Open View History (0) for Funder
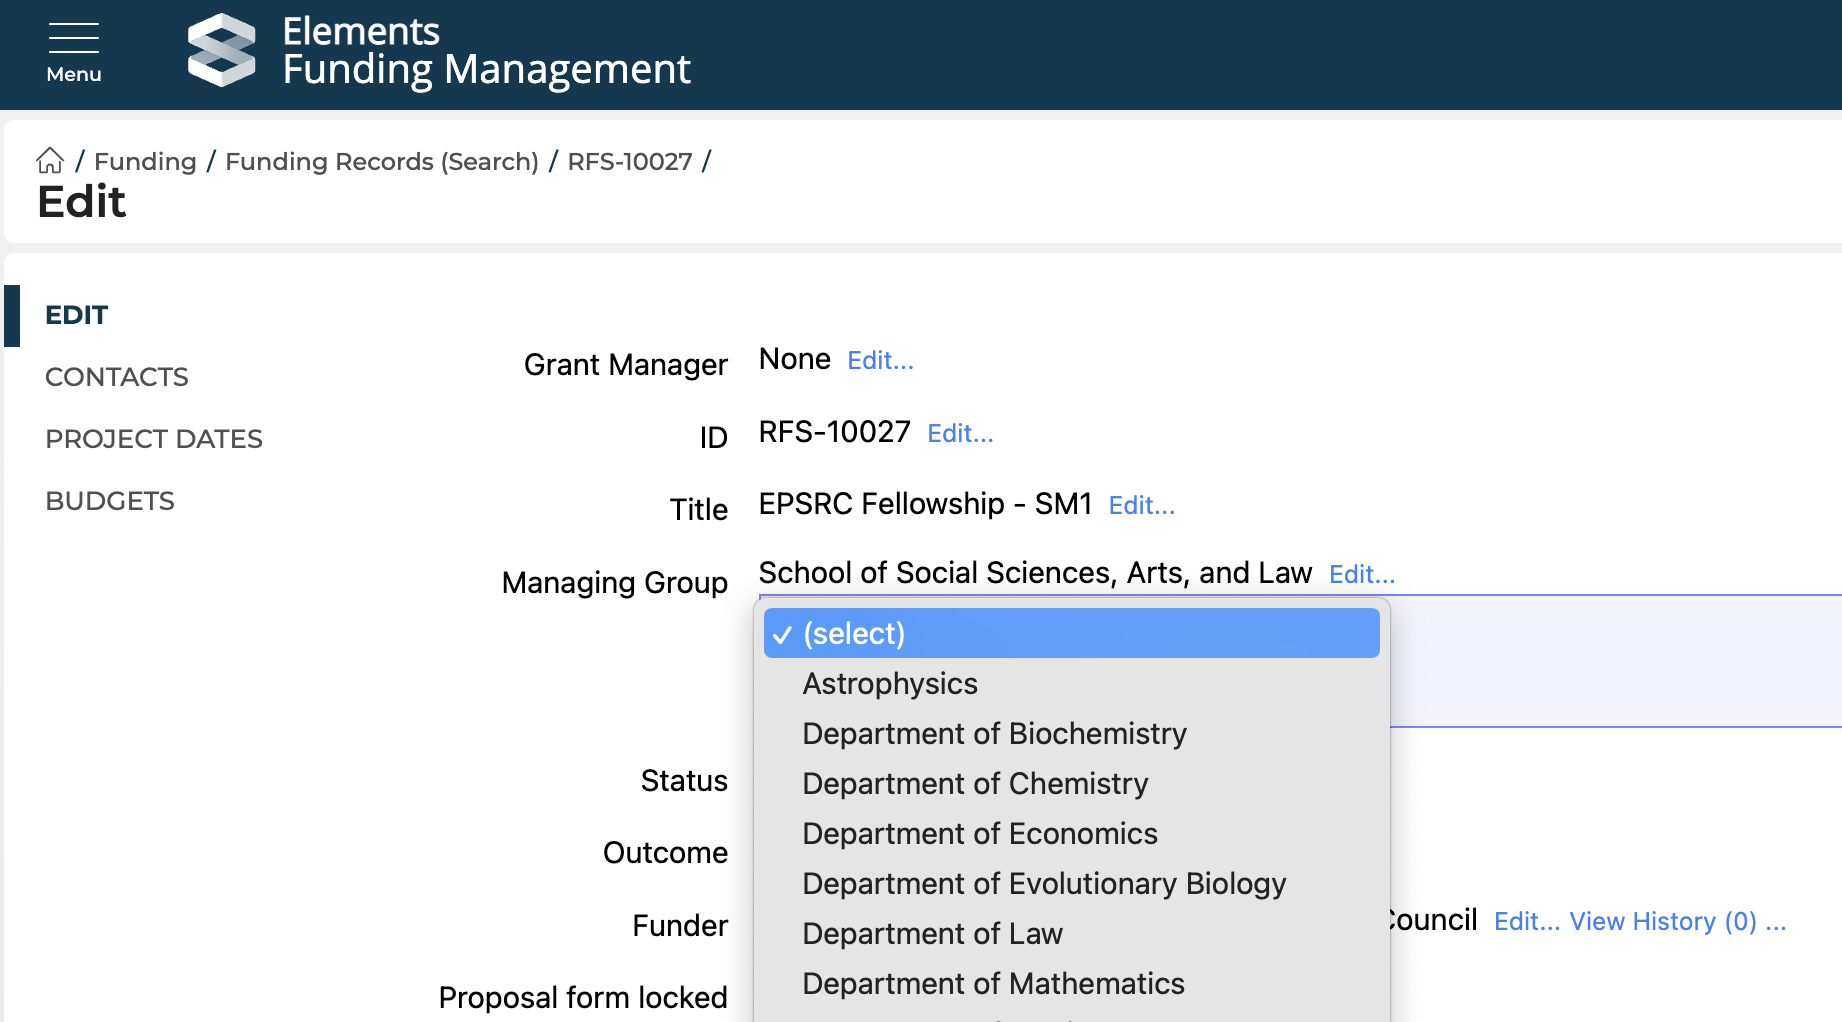The width and height of the screenshot is (1842, 1022). click(x=1662, y=922)
